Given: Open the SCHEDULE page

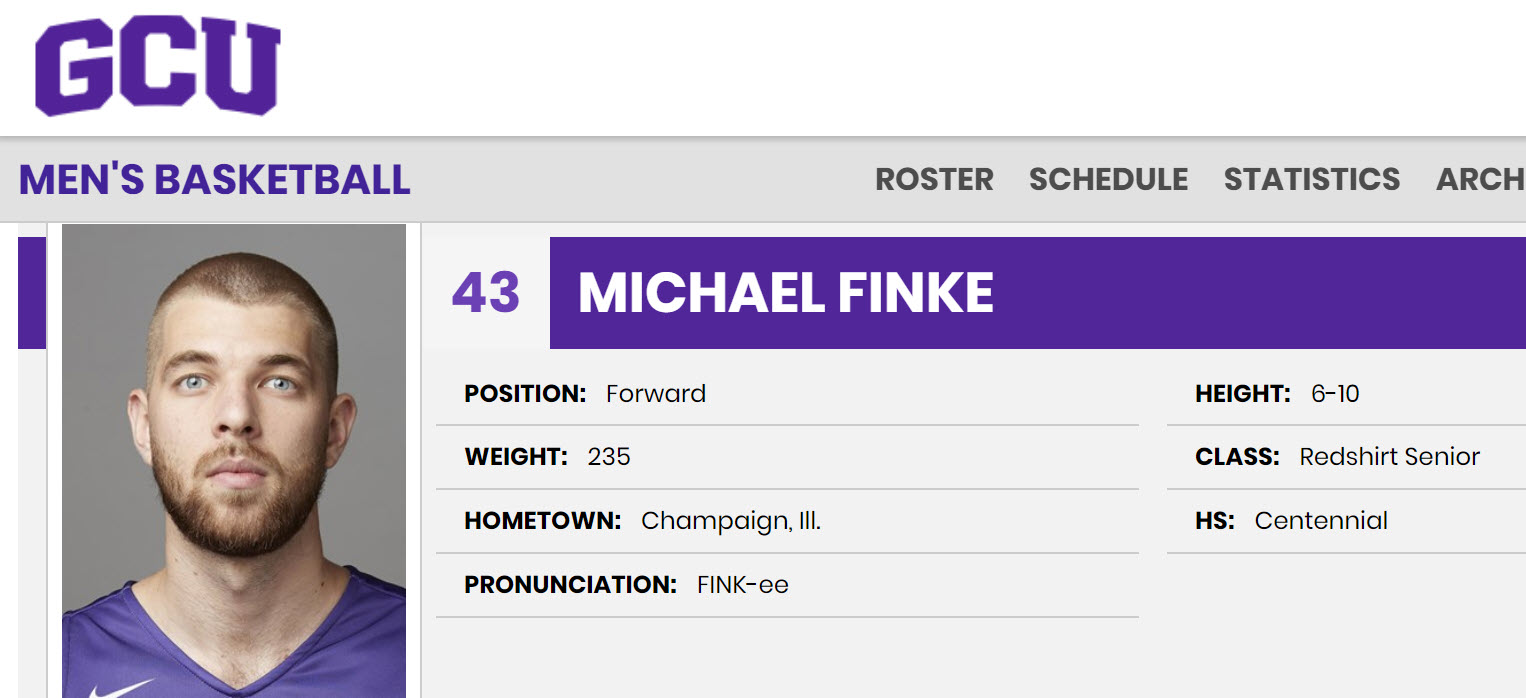Looking at the screenshot, I should coord(1108,179).
